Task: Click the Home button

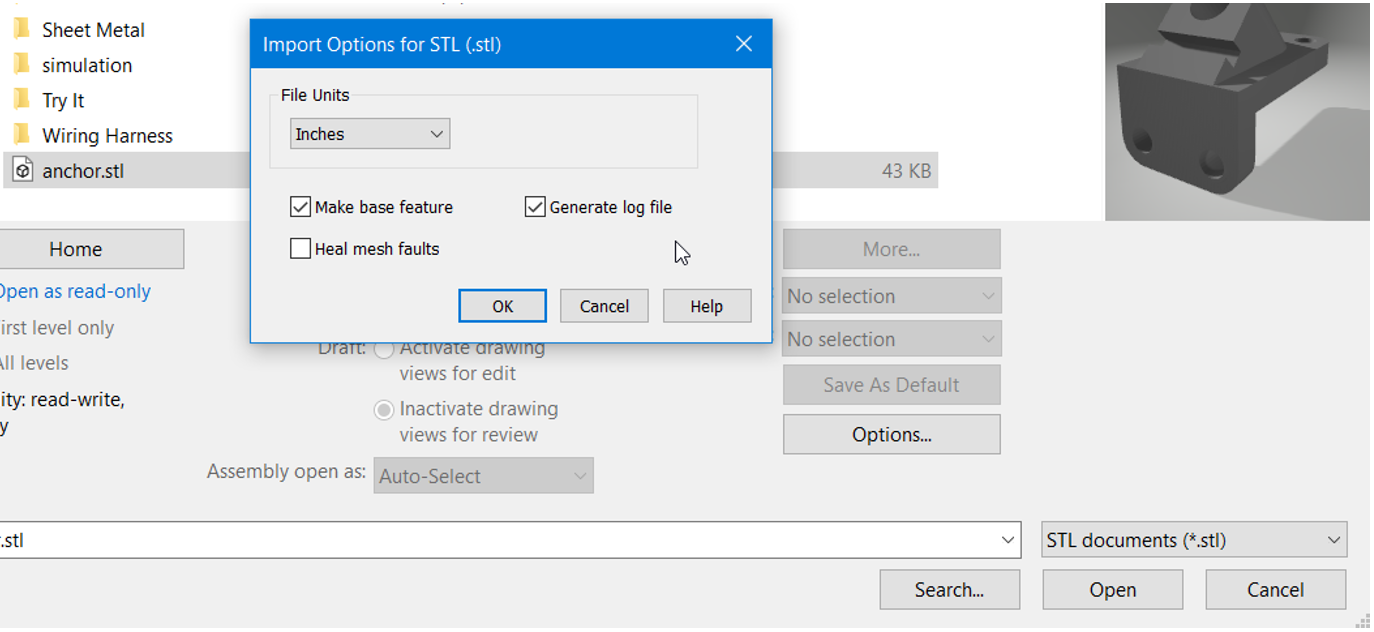Action: 91,248
